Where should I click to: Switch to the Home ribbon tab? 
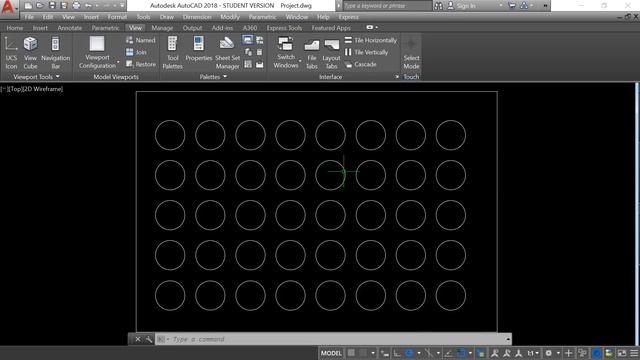click(15, 28)
